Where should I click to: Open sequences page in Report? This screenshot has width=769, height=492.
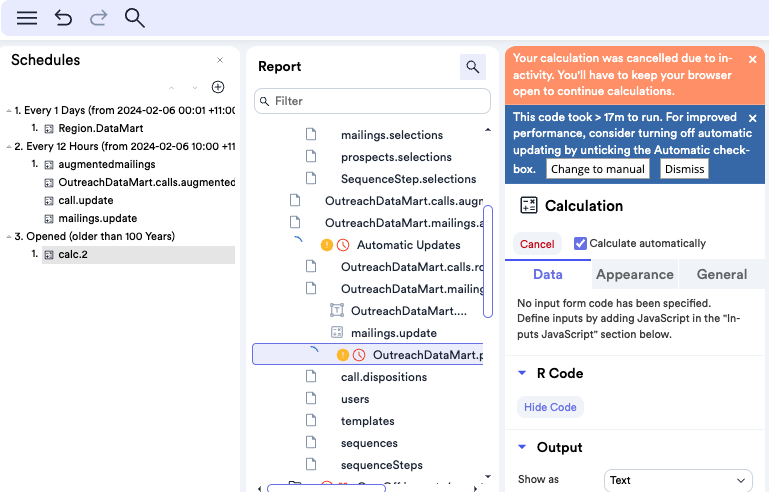point(369,443)
